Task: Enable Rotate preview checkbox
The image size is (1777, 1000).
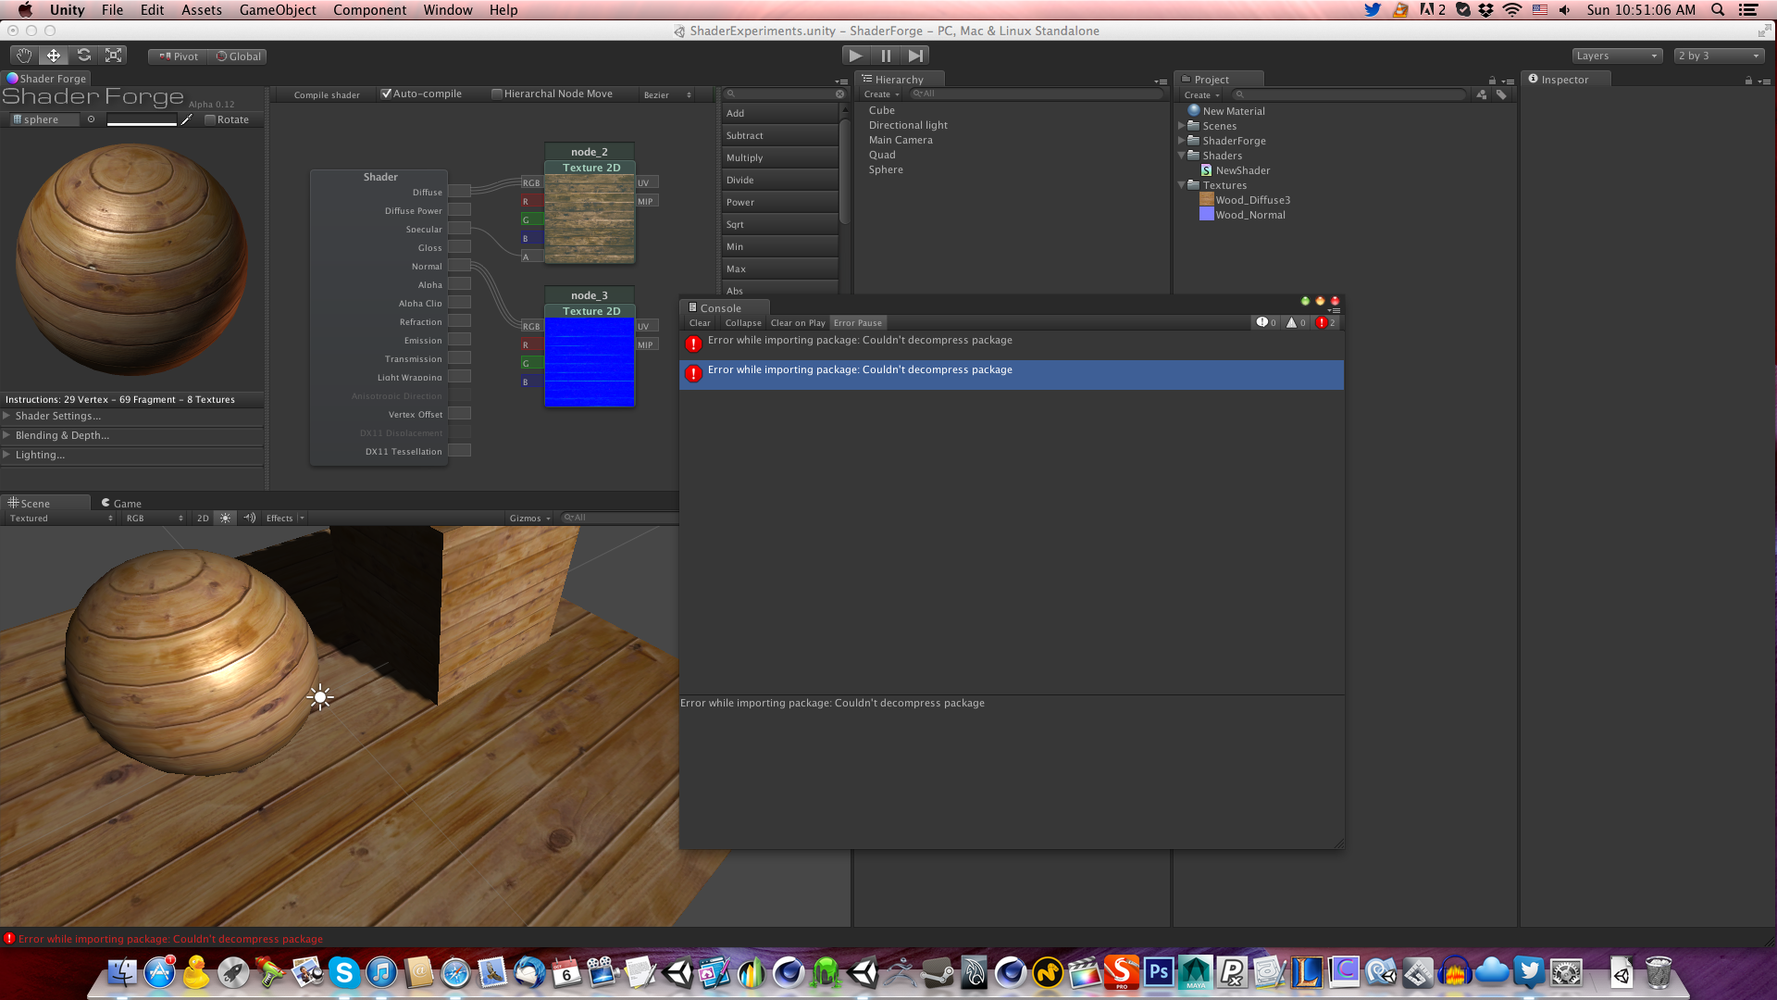Action: pos(210,119)
